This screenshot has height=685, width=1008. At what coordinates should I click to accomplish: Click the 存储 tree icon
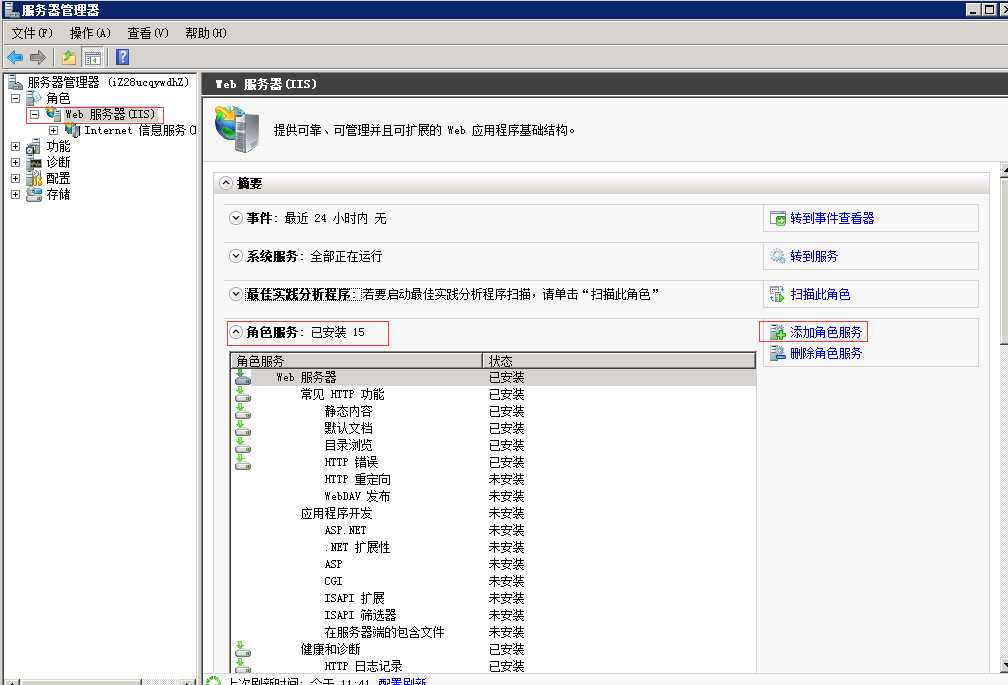tap(33, 194)
